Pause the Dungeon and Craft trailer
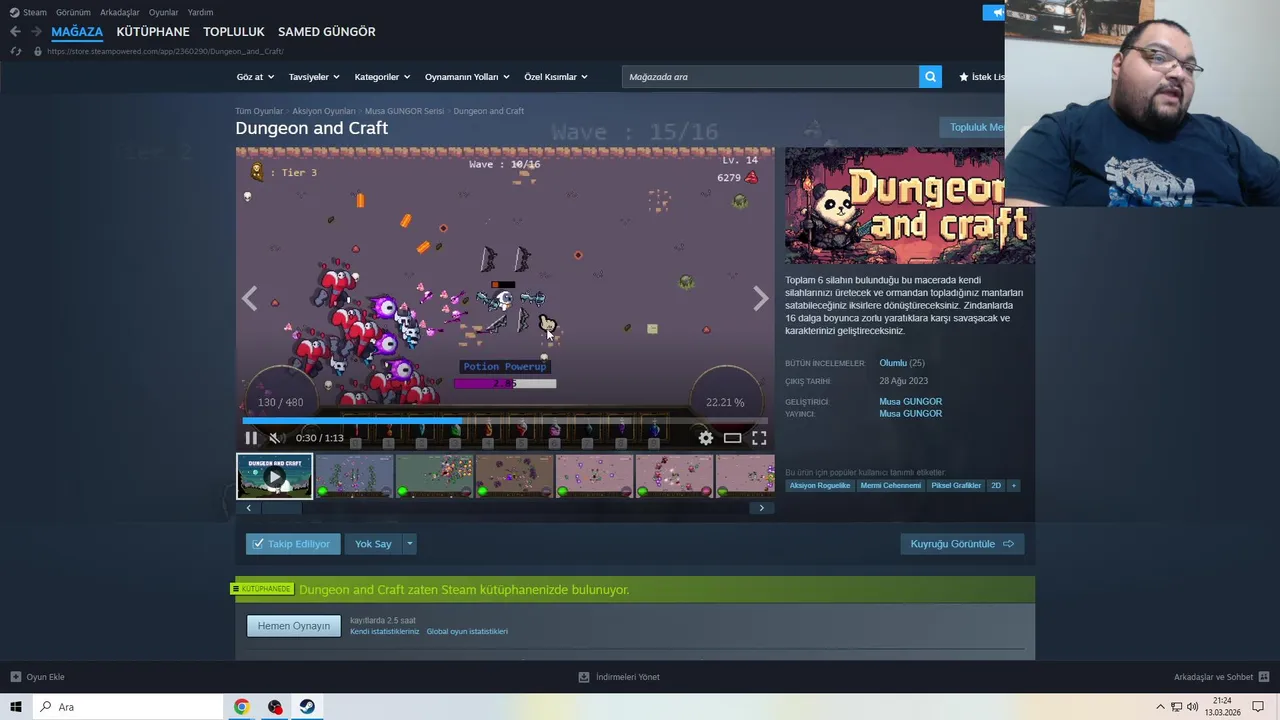 (251, 438)
